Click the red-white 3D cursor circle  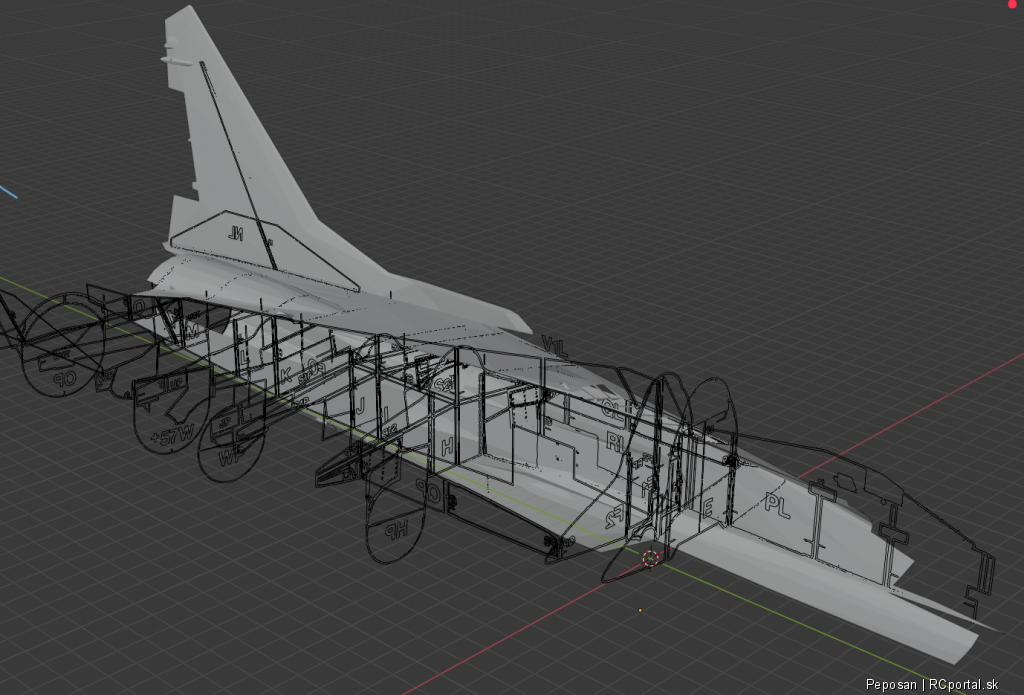tap(650, 558)
